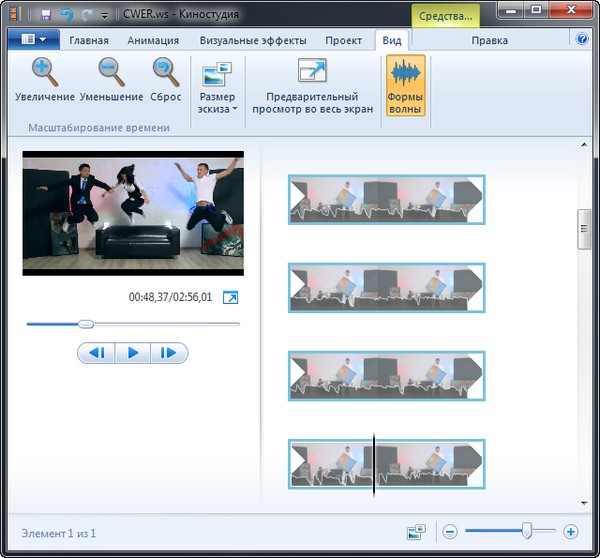
Task: Click the Save icon in quick access toolbar
Action: [x=46, y=15]
